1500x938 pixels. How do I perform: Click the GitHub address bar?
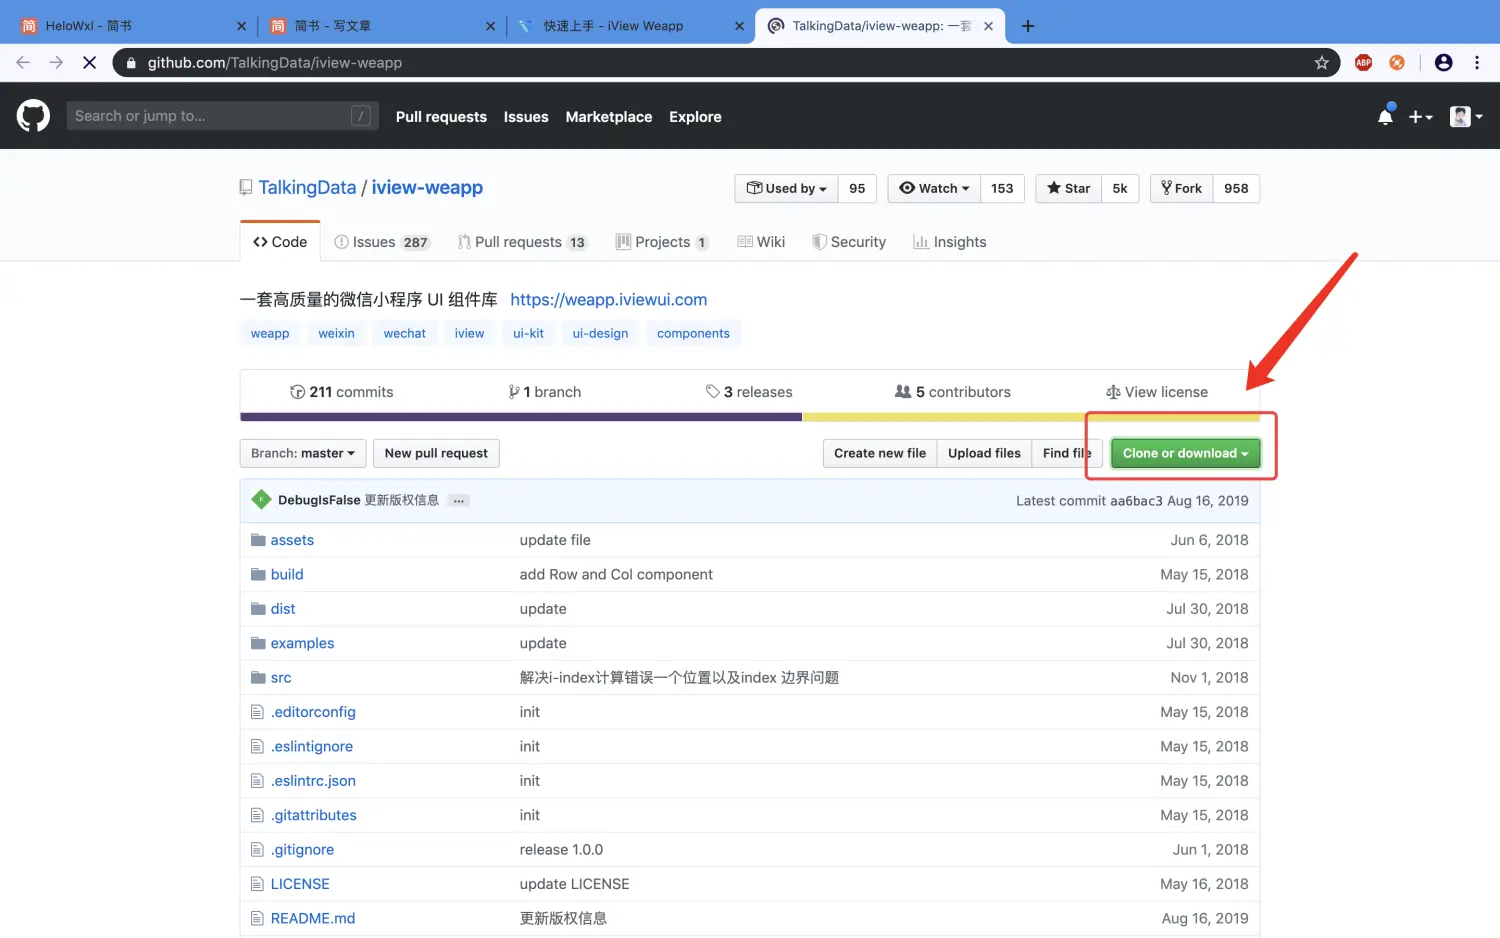[726, 63]
